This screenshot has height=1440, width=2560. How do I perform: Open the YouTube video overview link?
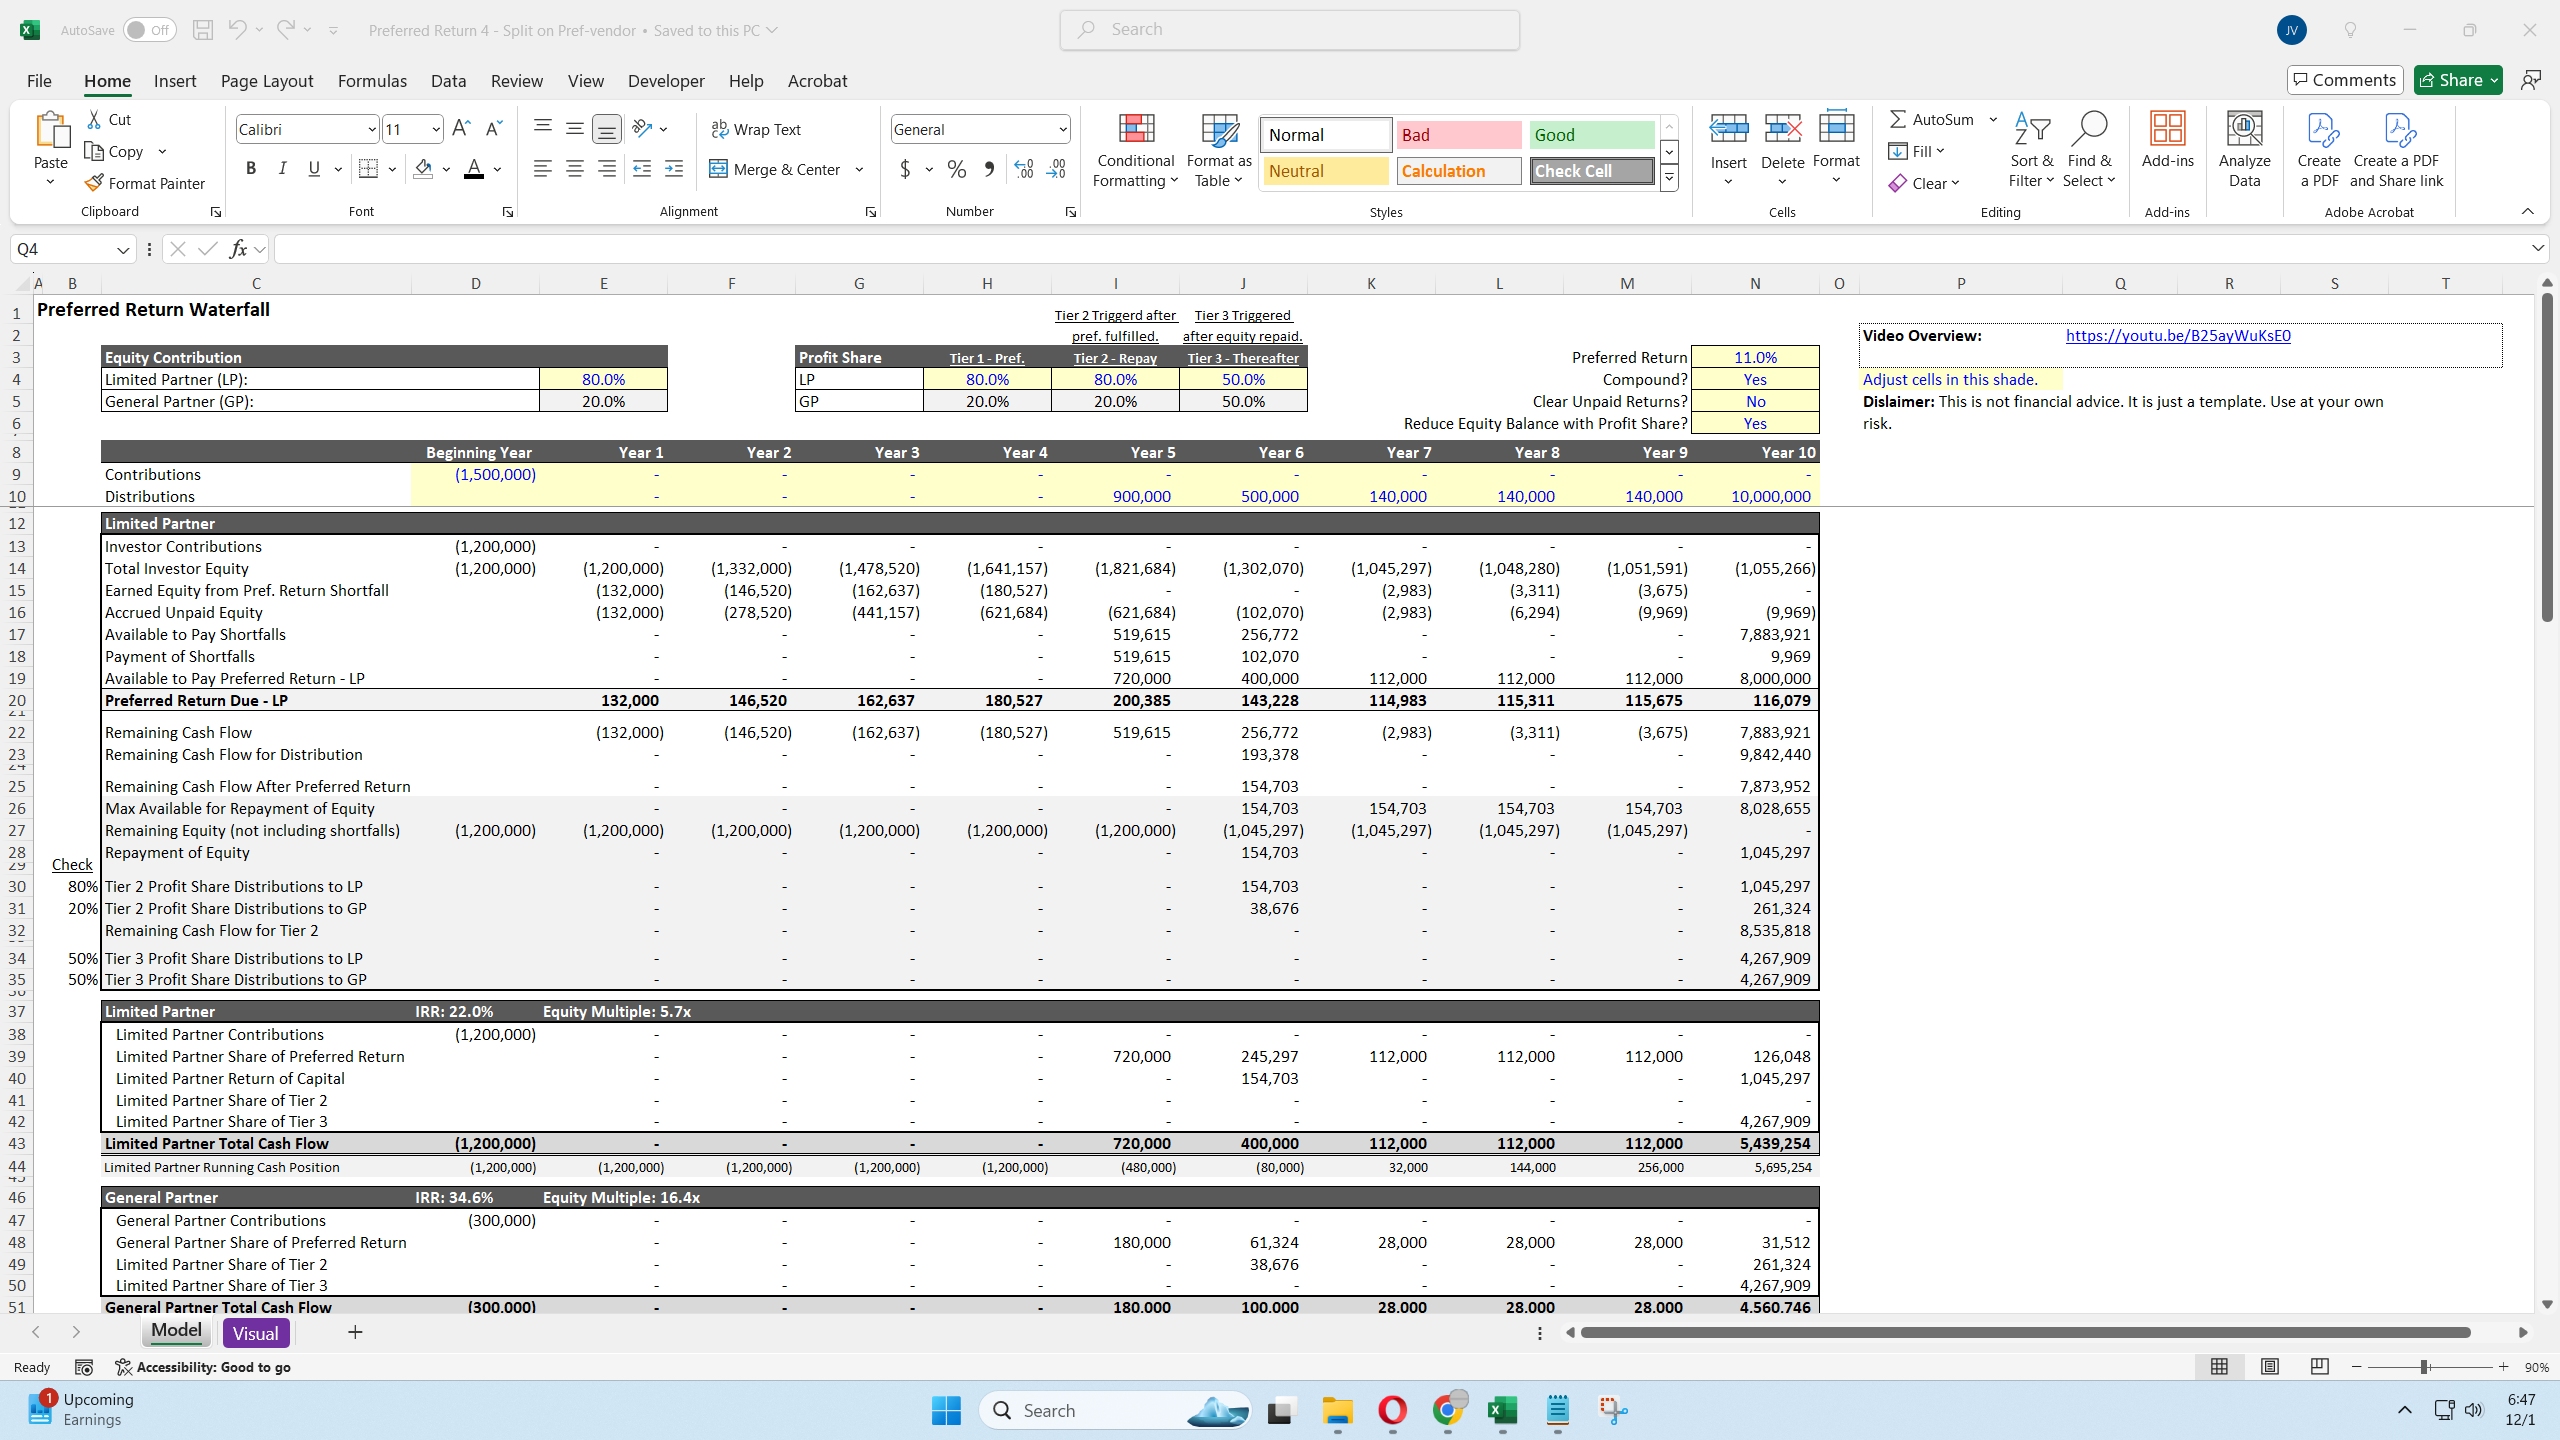(x=2178, y=336)
